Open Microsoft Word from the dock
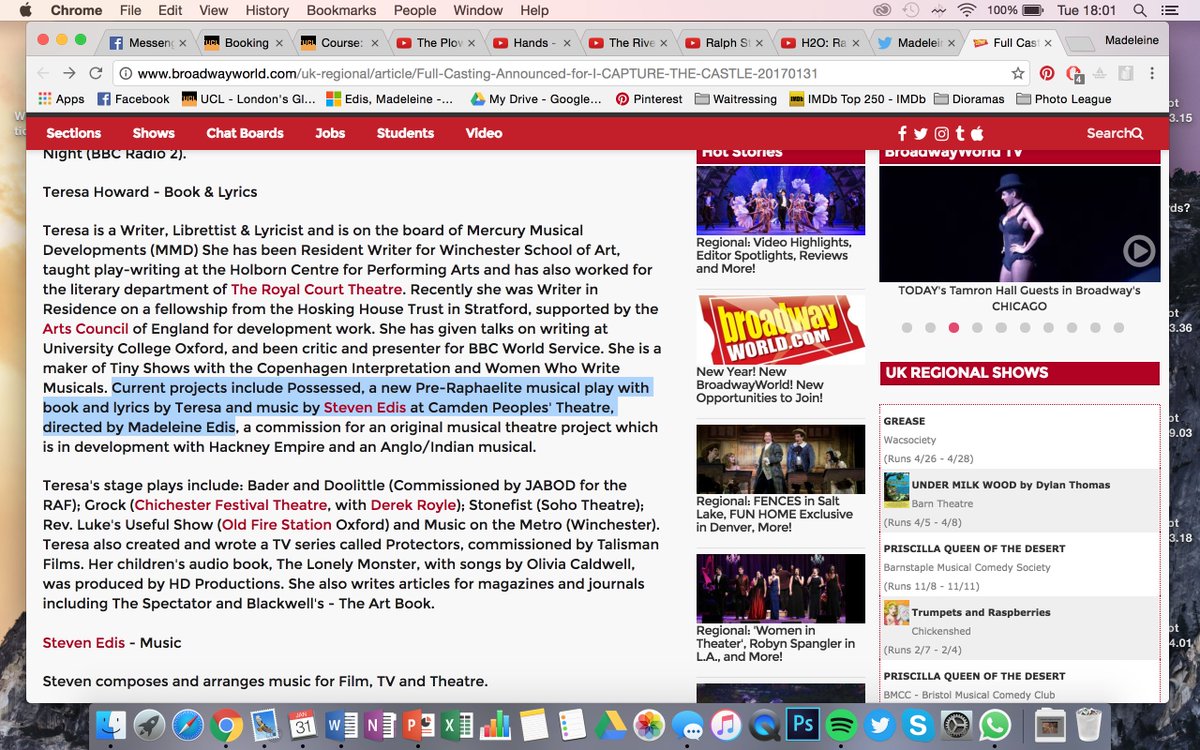 click(341, 724)
